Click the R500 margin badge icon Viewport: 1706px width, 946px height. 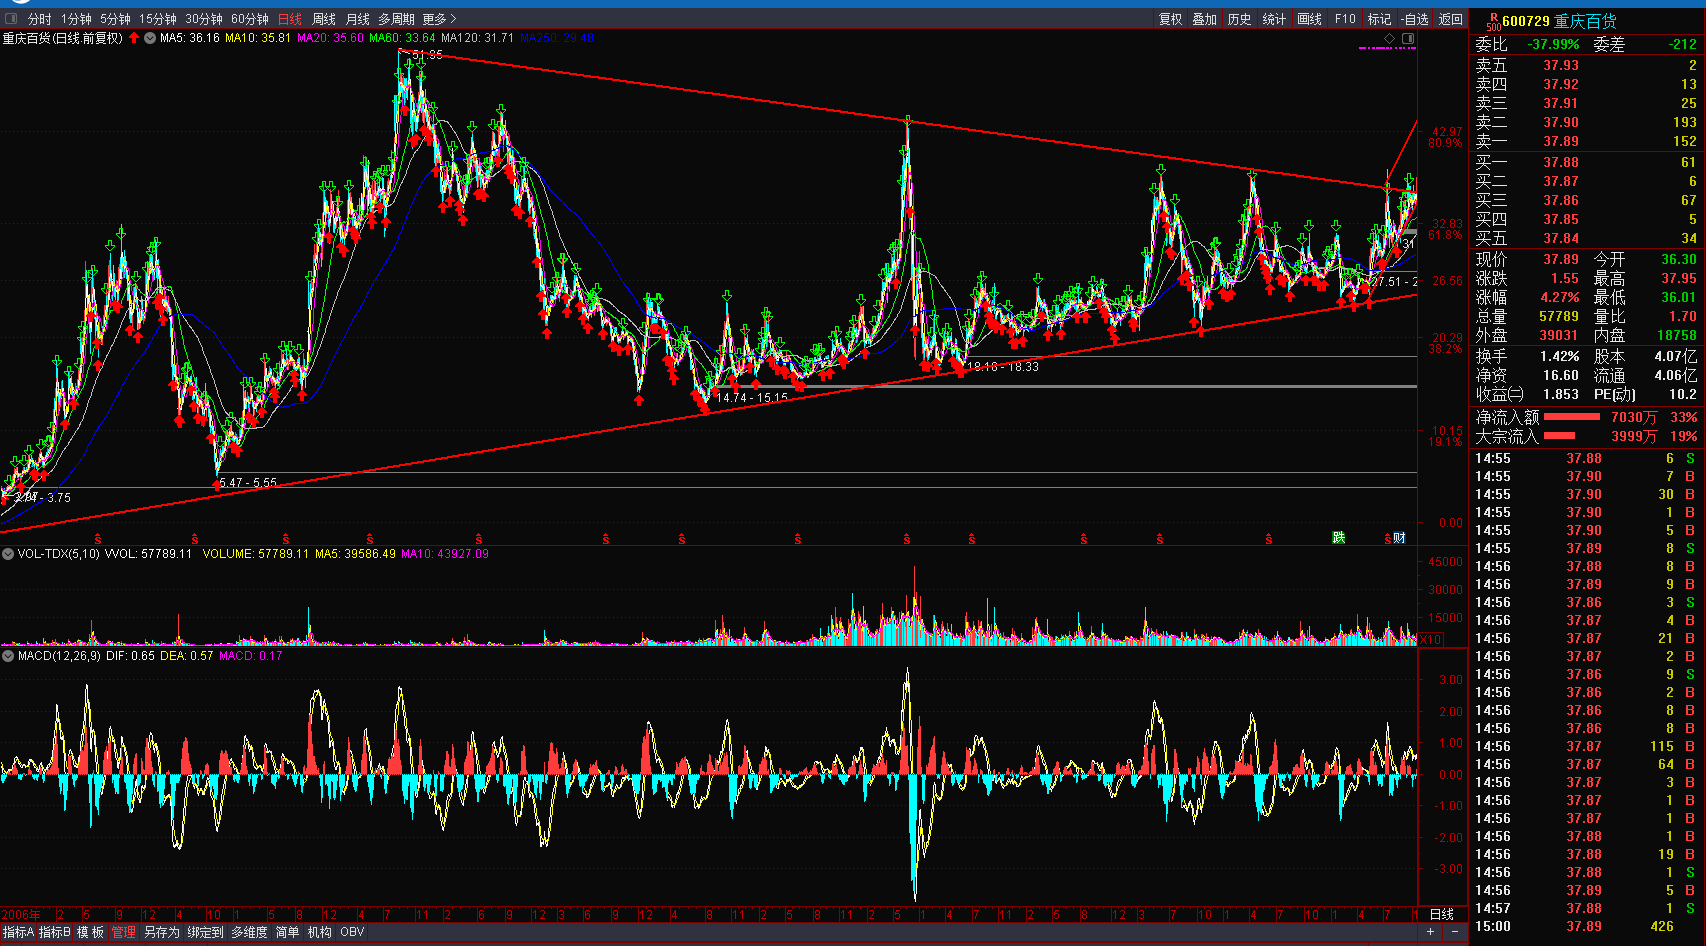pos(1492,22)
